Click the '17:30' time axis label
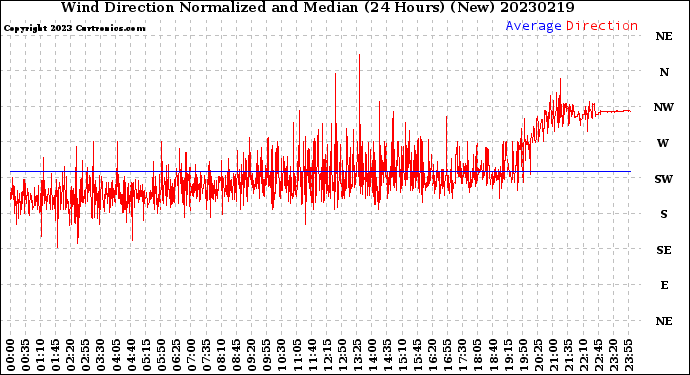The image size is (690, 375). pyautogui.click(x=462, y=355)
